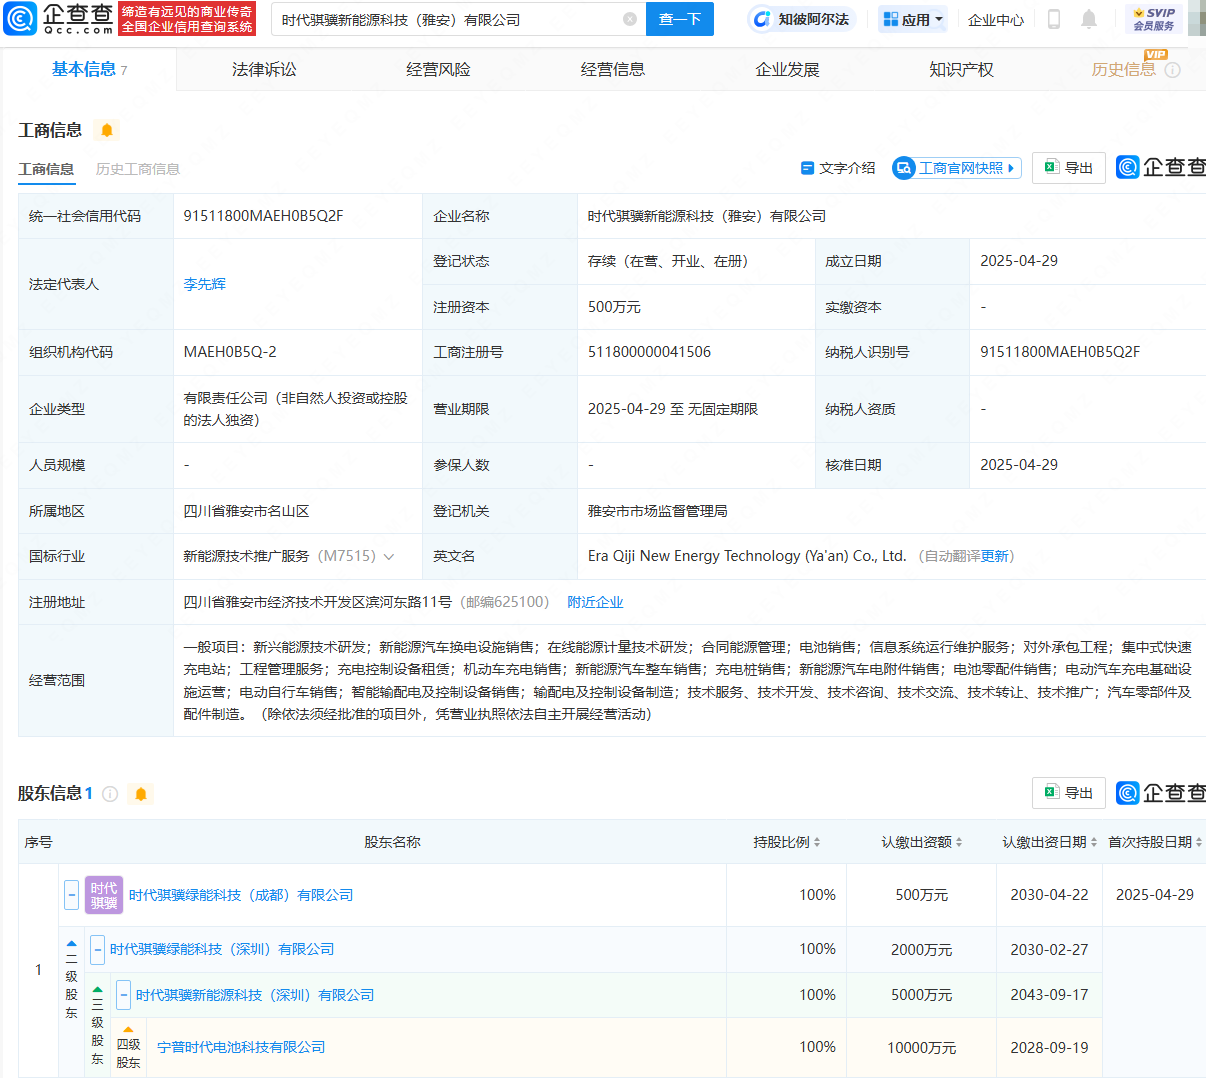Click 更新 in auto-translation note
Viewport: 1206px width, 1078px height.
[995, 556]
